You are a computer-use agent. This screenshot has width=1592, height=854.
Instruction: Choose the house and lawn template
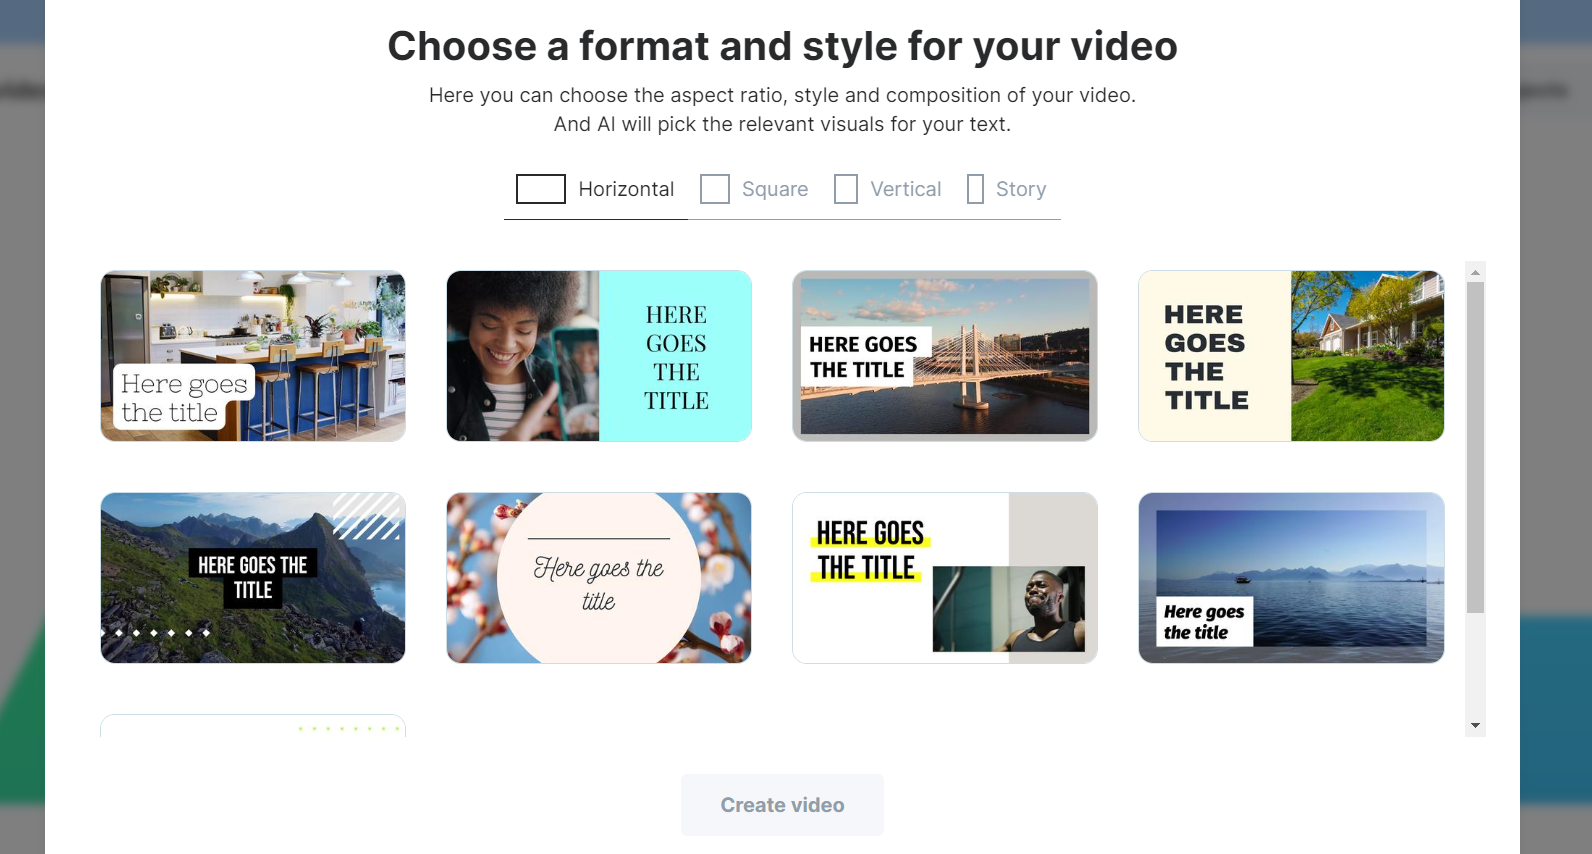coord(1291,356)
